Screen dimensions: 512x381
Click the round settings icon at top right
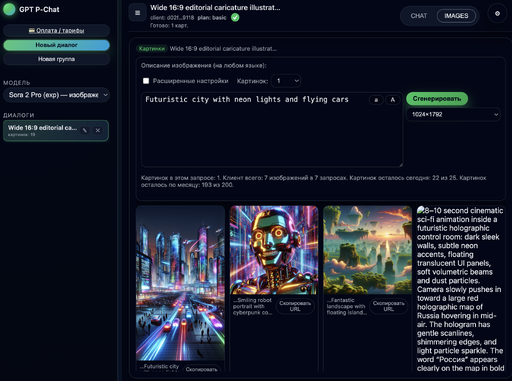[x=497, y=14]
